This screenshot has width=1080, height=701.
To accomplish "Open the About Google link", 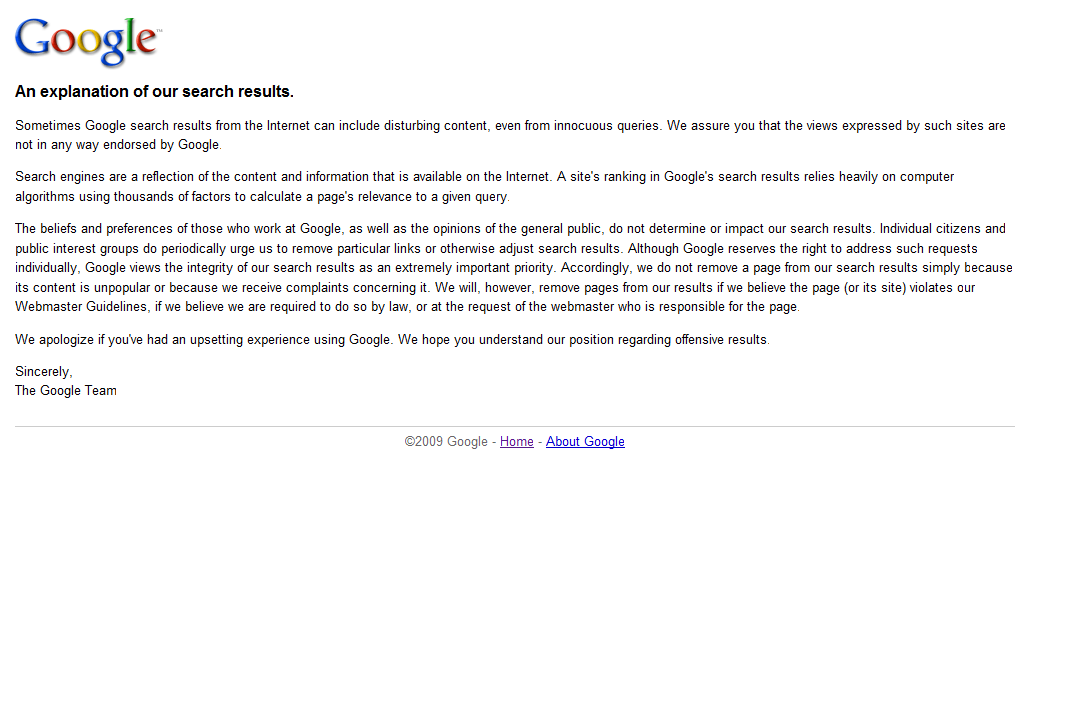I will 585,441.
